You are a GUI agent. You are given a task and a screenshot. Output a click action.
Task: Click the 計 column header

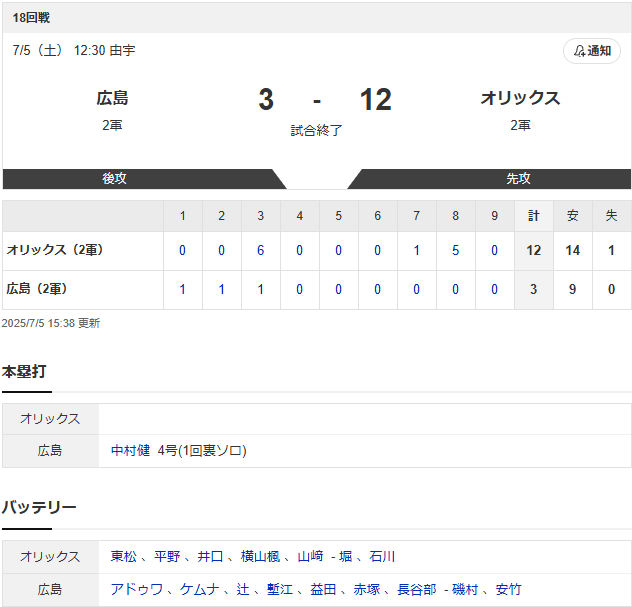(x=534, y=216)
